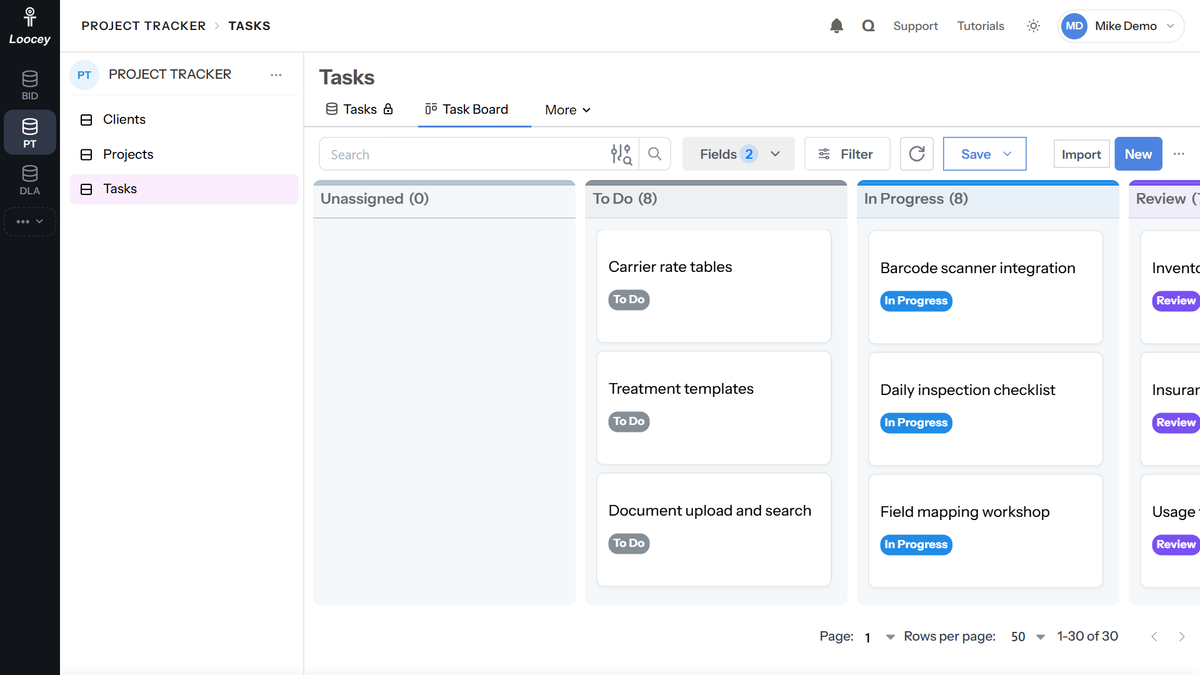Open the Document upload and search card
The image size is (1200, 675).
[x=714, y=530]
